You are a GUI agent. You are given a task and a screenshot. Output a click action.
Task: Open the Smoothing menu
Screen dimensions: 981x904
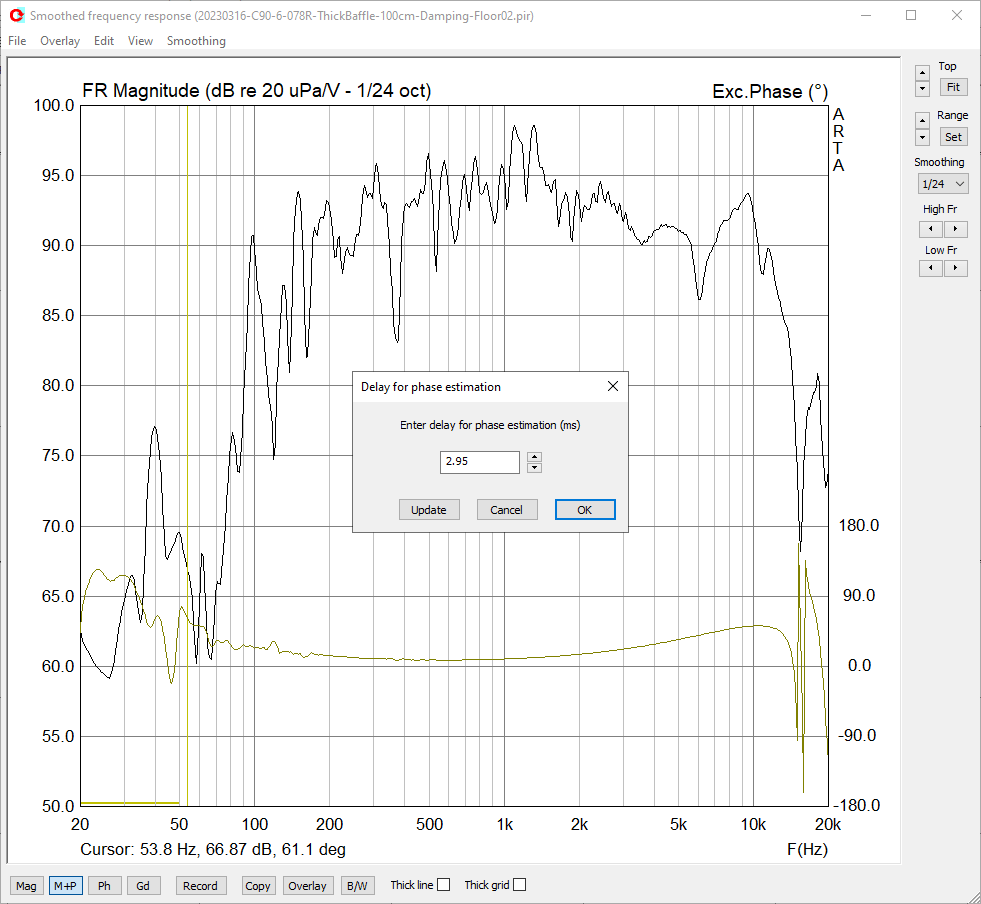(x=196, y=41)
